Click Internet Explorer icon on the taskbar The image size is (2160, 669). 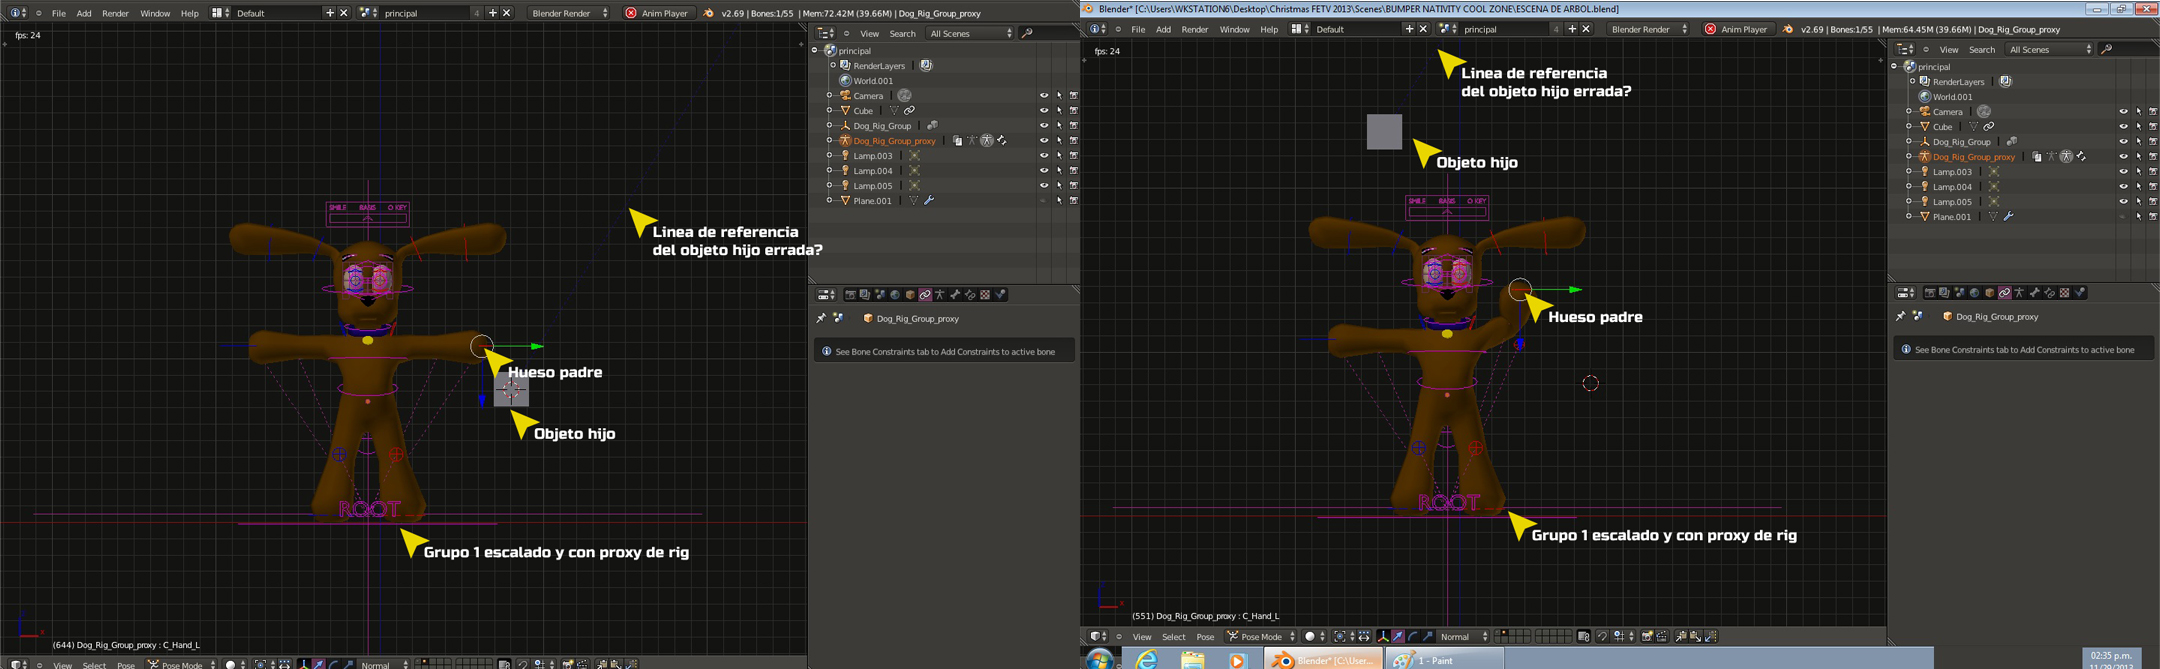[x=1146, y=659]
